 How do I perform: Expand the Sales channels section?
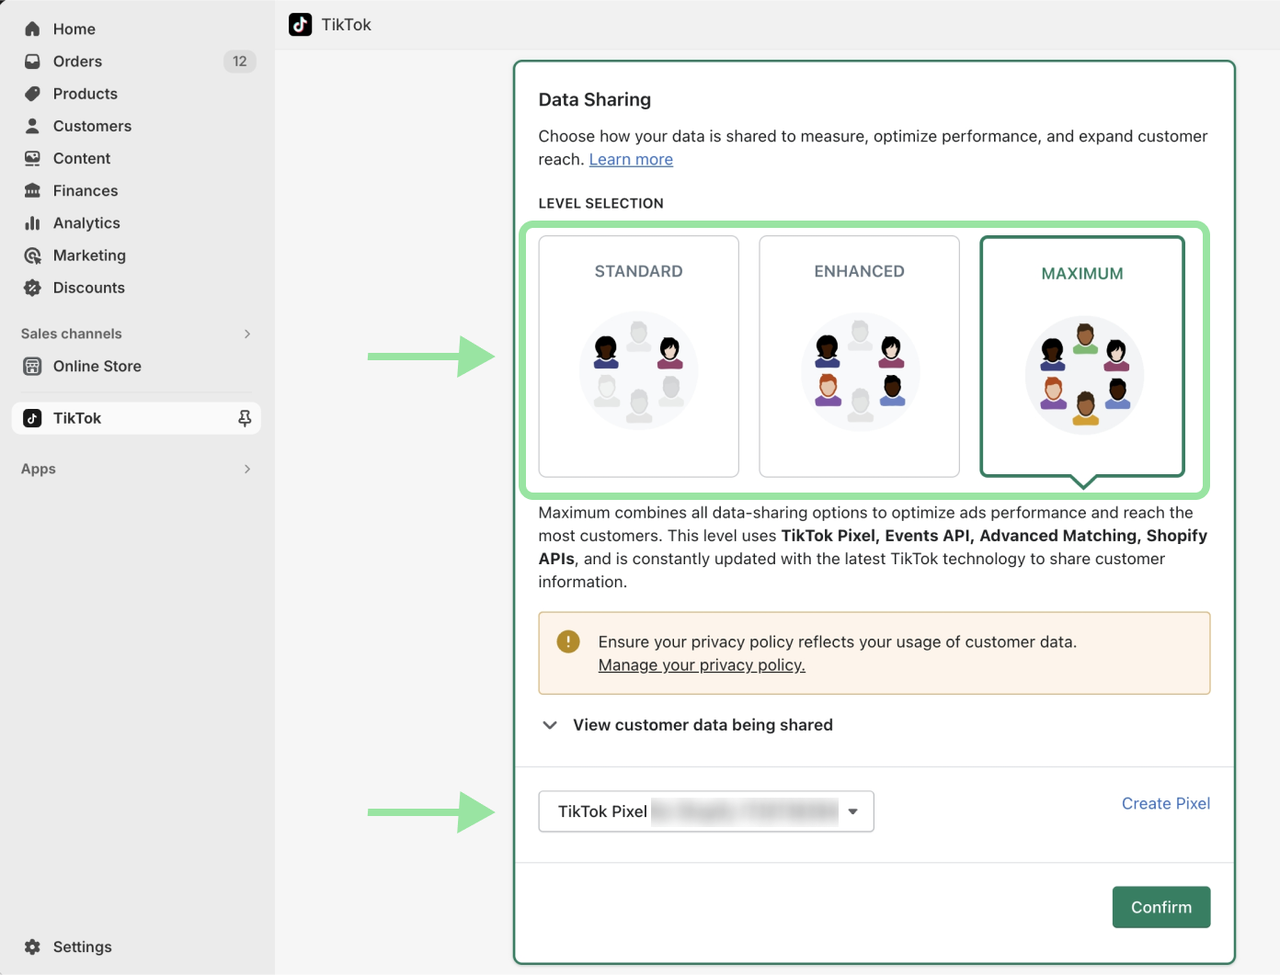tap(247, 333)
